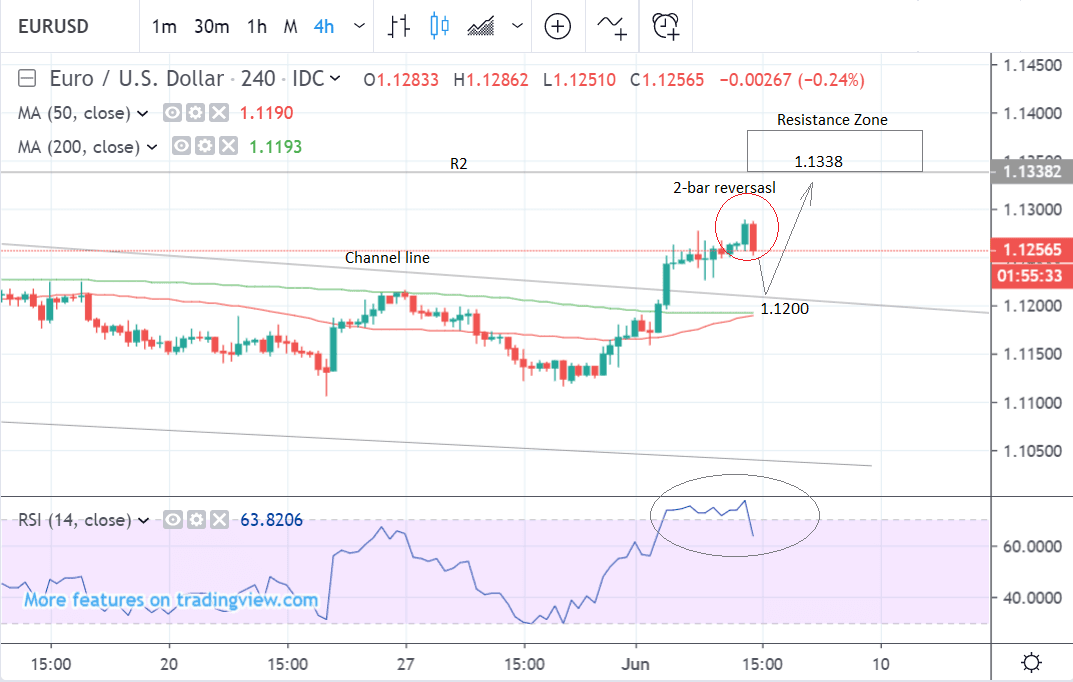This screenshot has height=682, width=1073.
Task: Select the Bars chart style icon
Action: pos(399,27)
